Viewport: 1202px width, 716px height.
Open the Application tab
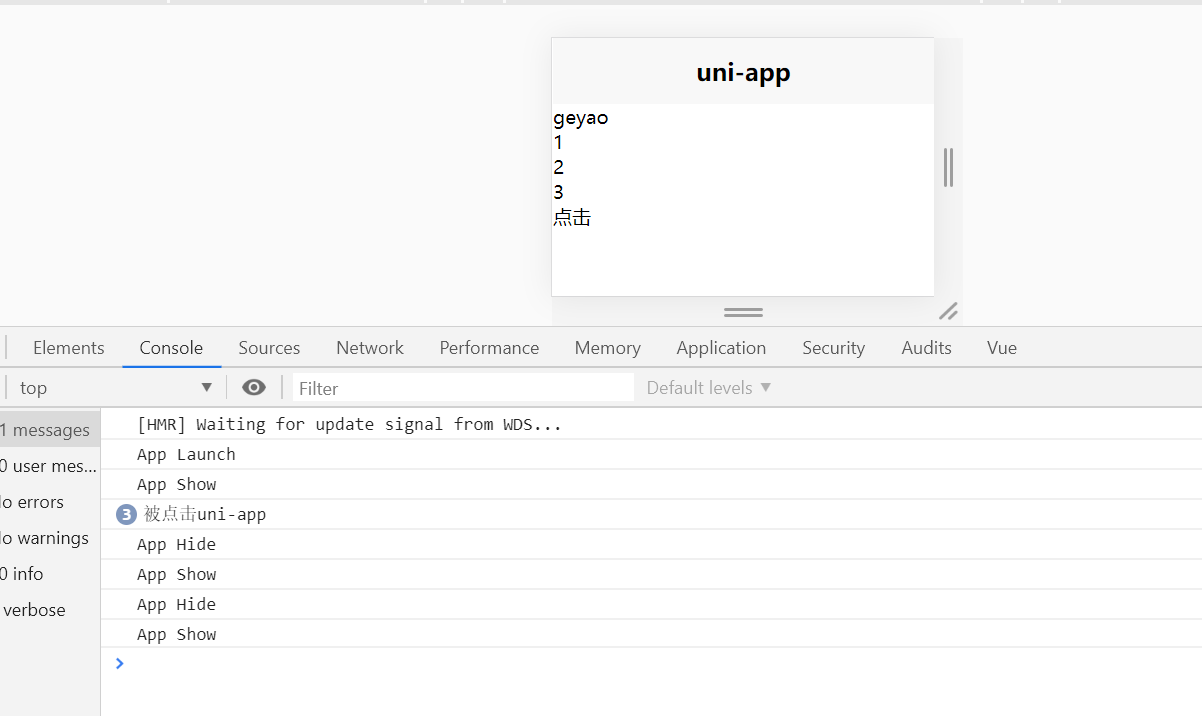coord(721,348)
